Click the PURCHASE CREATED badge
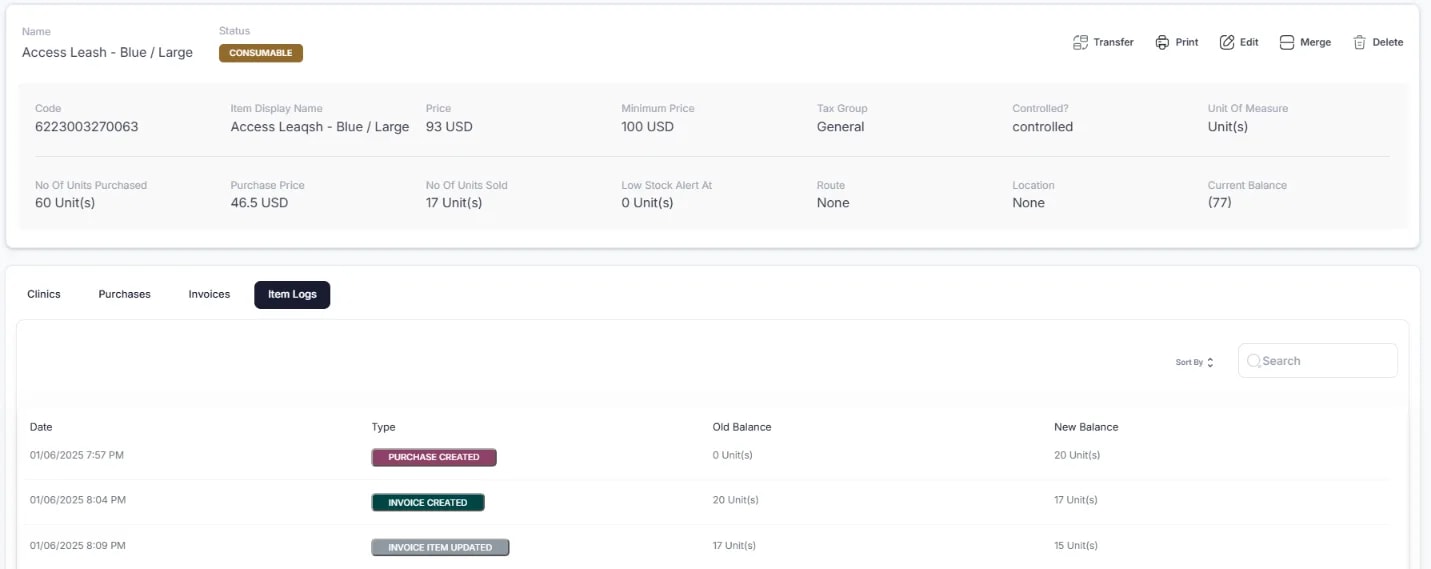 (x=434, y=457)
